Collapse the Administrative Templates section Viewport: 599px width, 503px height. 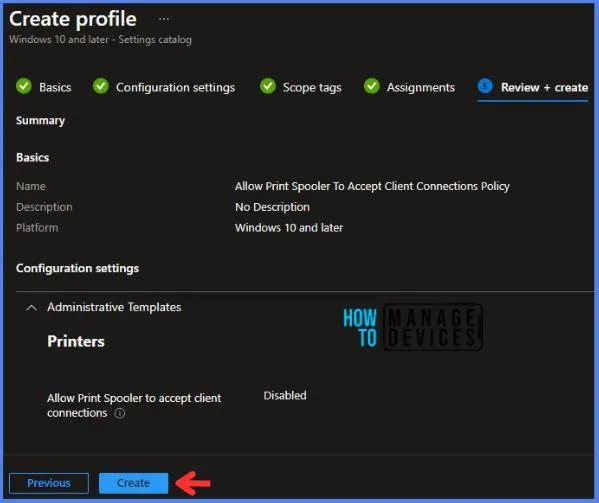tap(32, 307)
